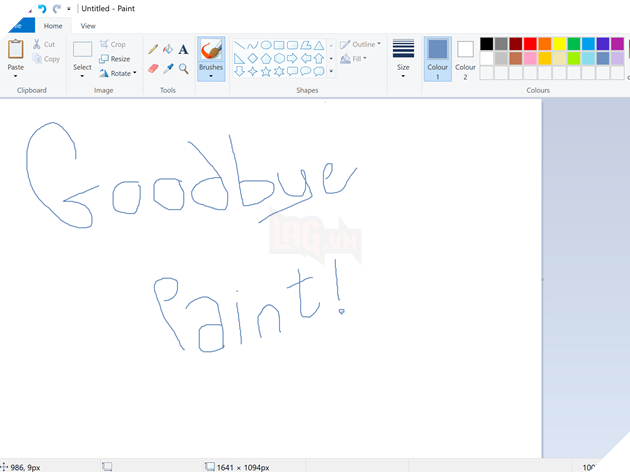The height and width of the screenshot is (472, 630).
Task: Select the Pencil tool
Action: tap(153, 49)
